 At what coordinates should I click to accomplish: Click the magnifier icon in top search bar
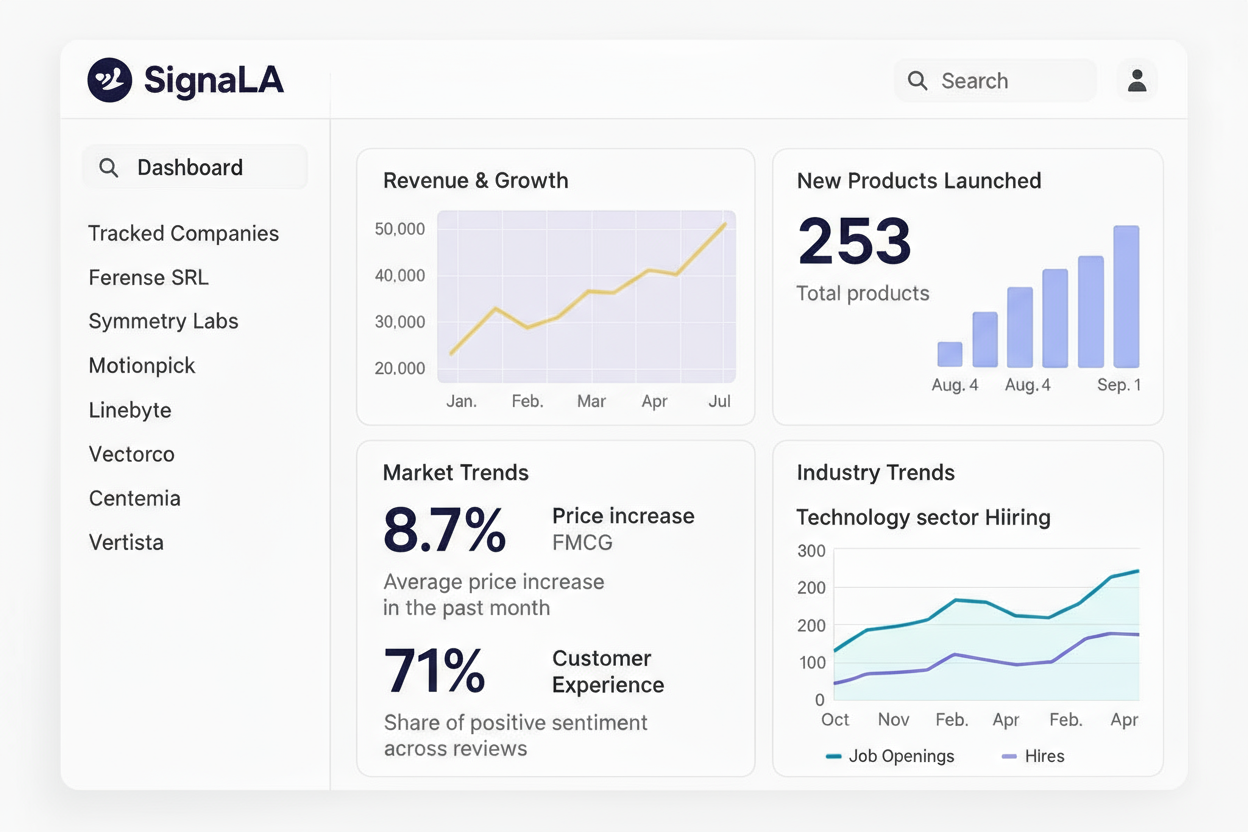pyautogui.click(x=917, y=81)
